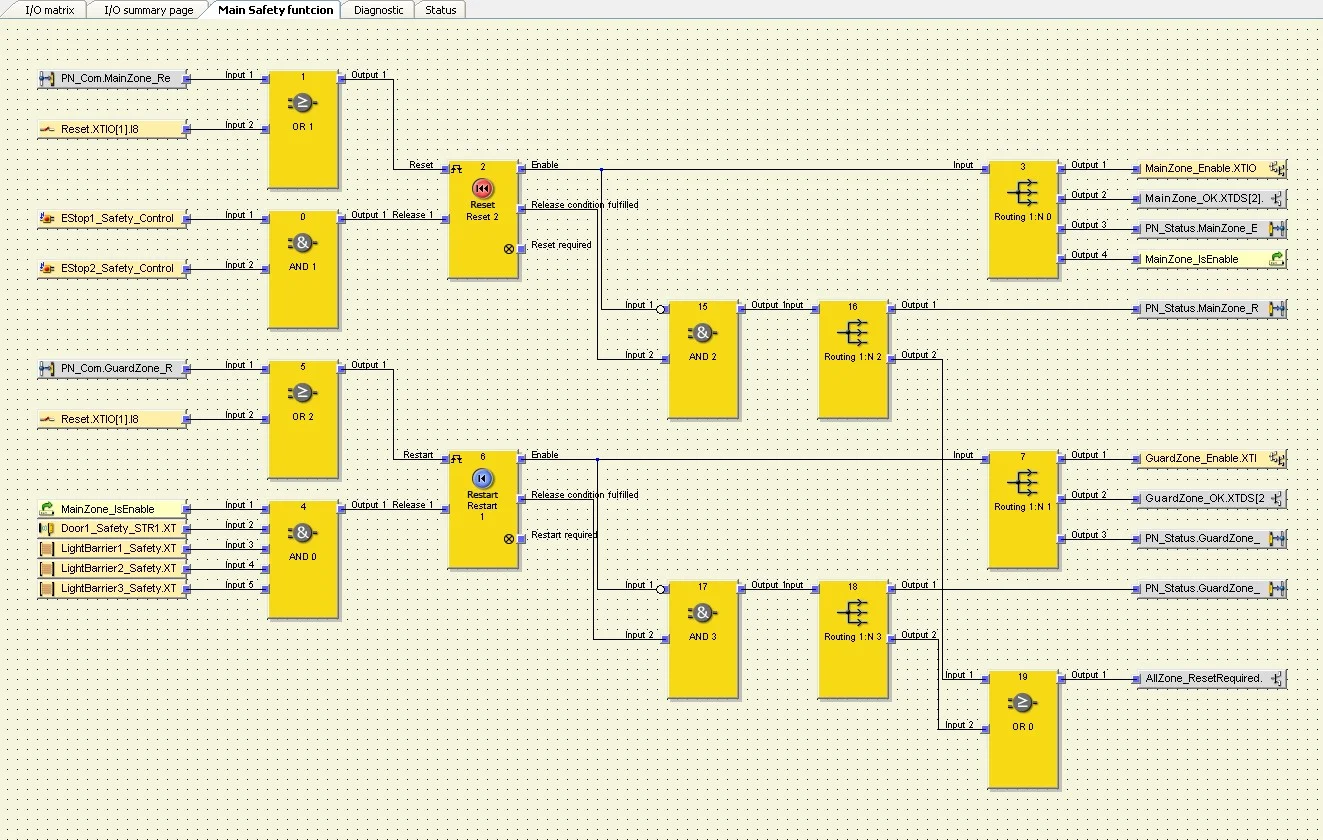Select the AND 2 gate icon
This screenshot has height=840, width=1323.
pos(702,333)
